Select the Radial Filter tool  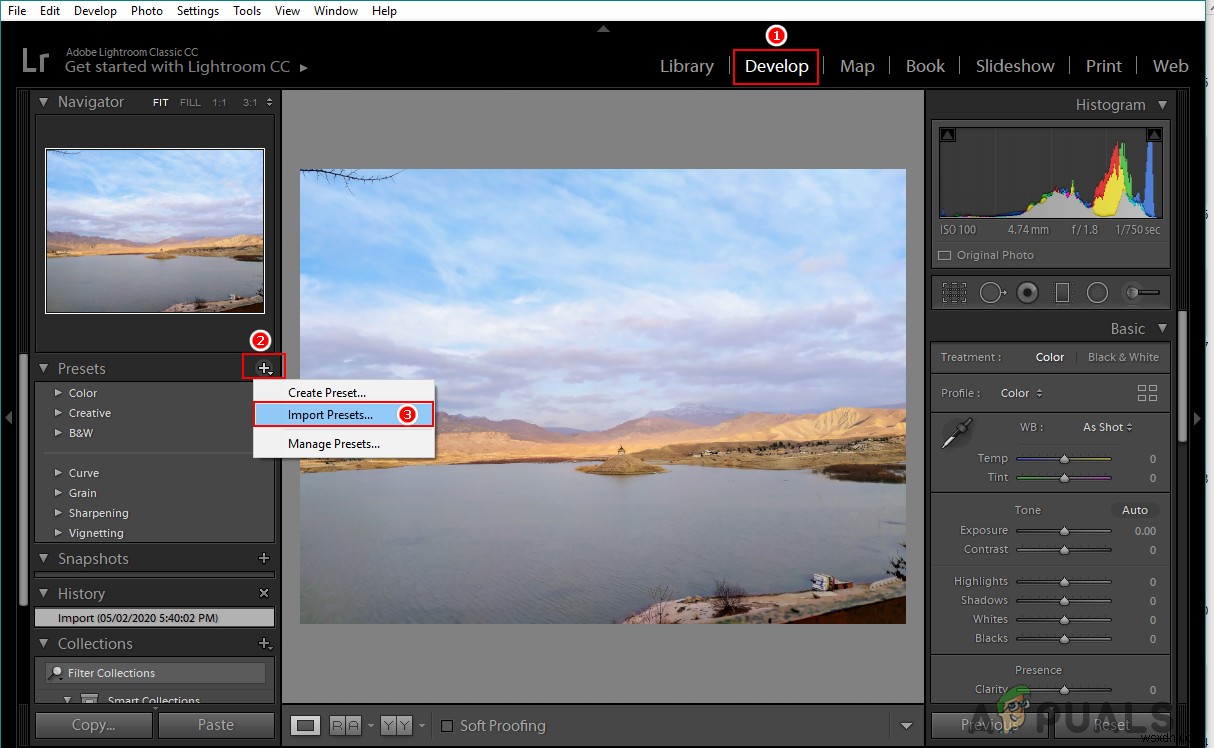click(1097, 293)
